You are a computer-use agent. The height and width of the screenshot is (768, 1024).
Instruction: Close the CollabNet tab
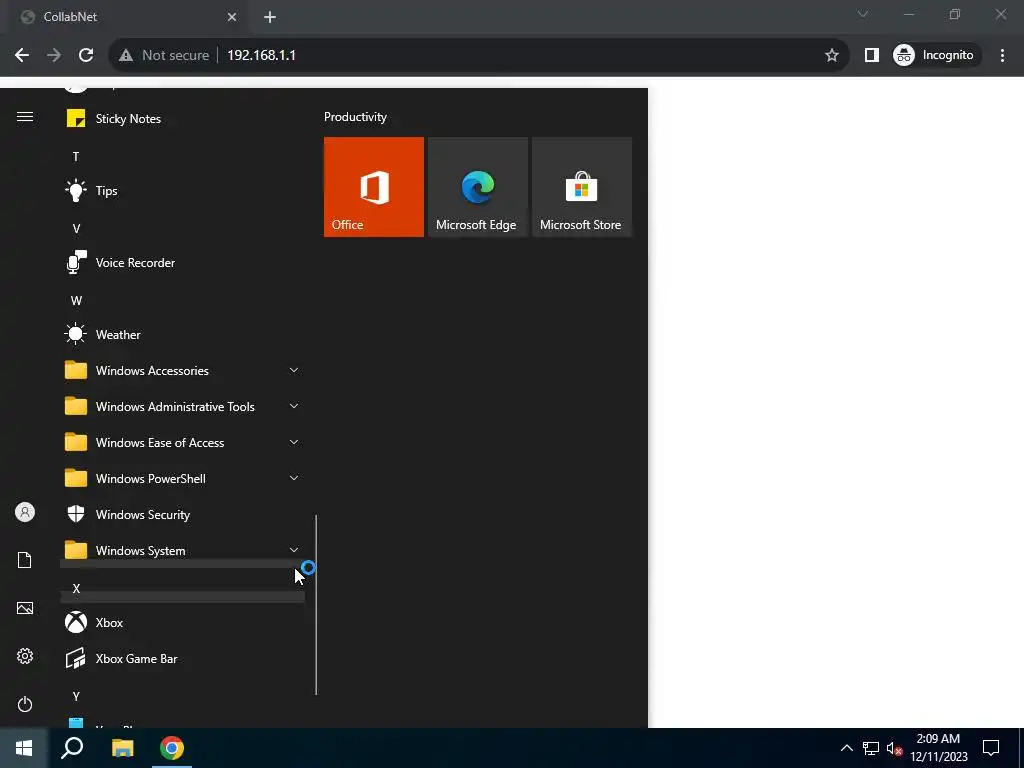click(232, 17)
